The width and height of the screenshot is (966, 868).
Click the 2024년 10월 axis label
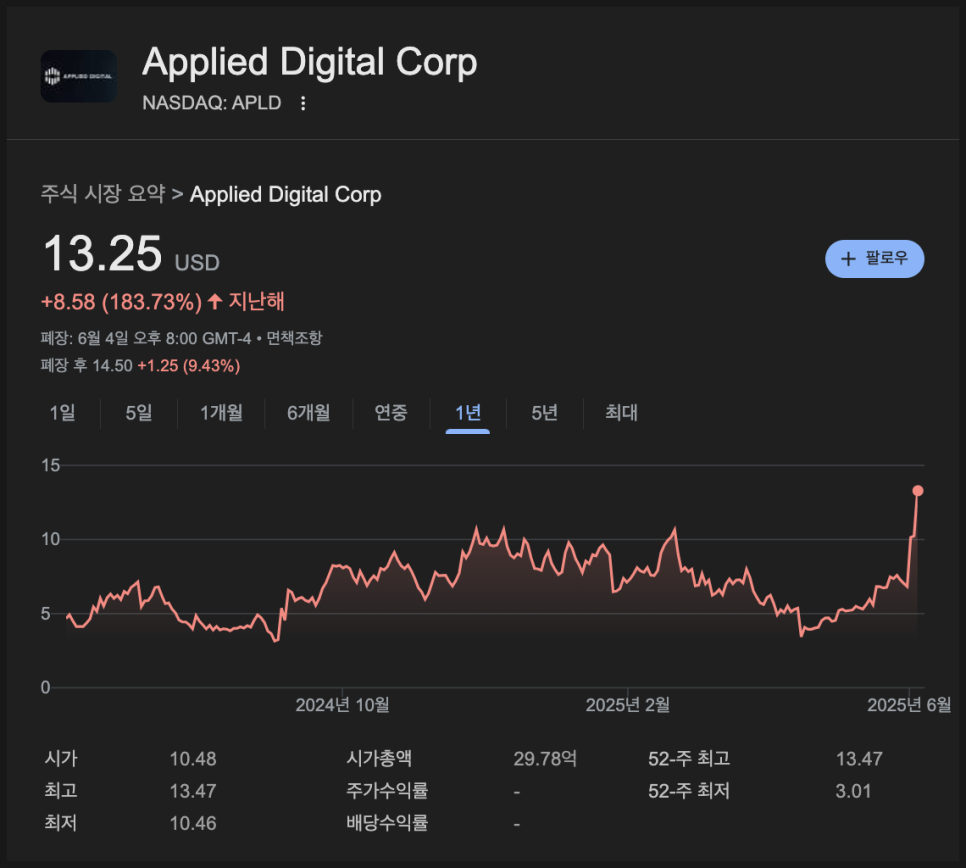(343, 705)
